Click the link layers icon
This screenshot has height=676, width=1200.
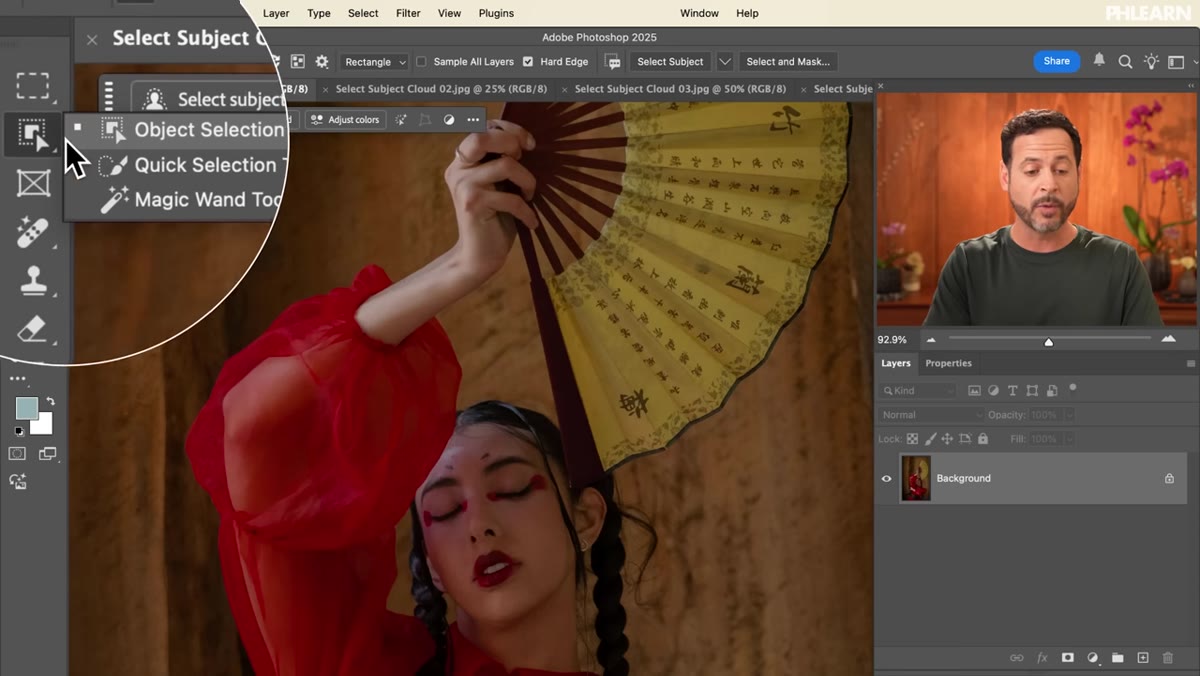pos(1017,658)
